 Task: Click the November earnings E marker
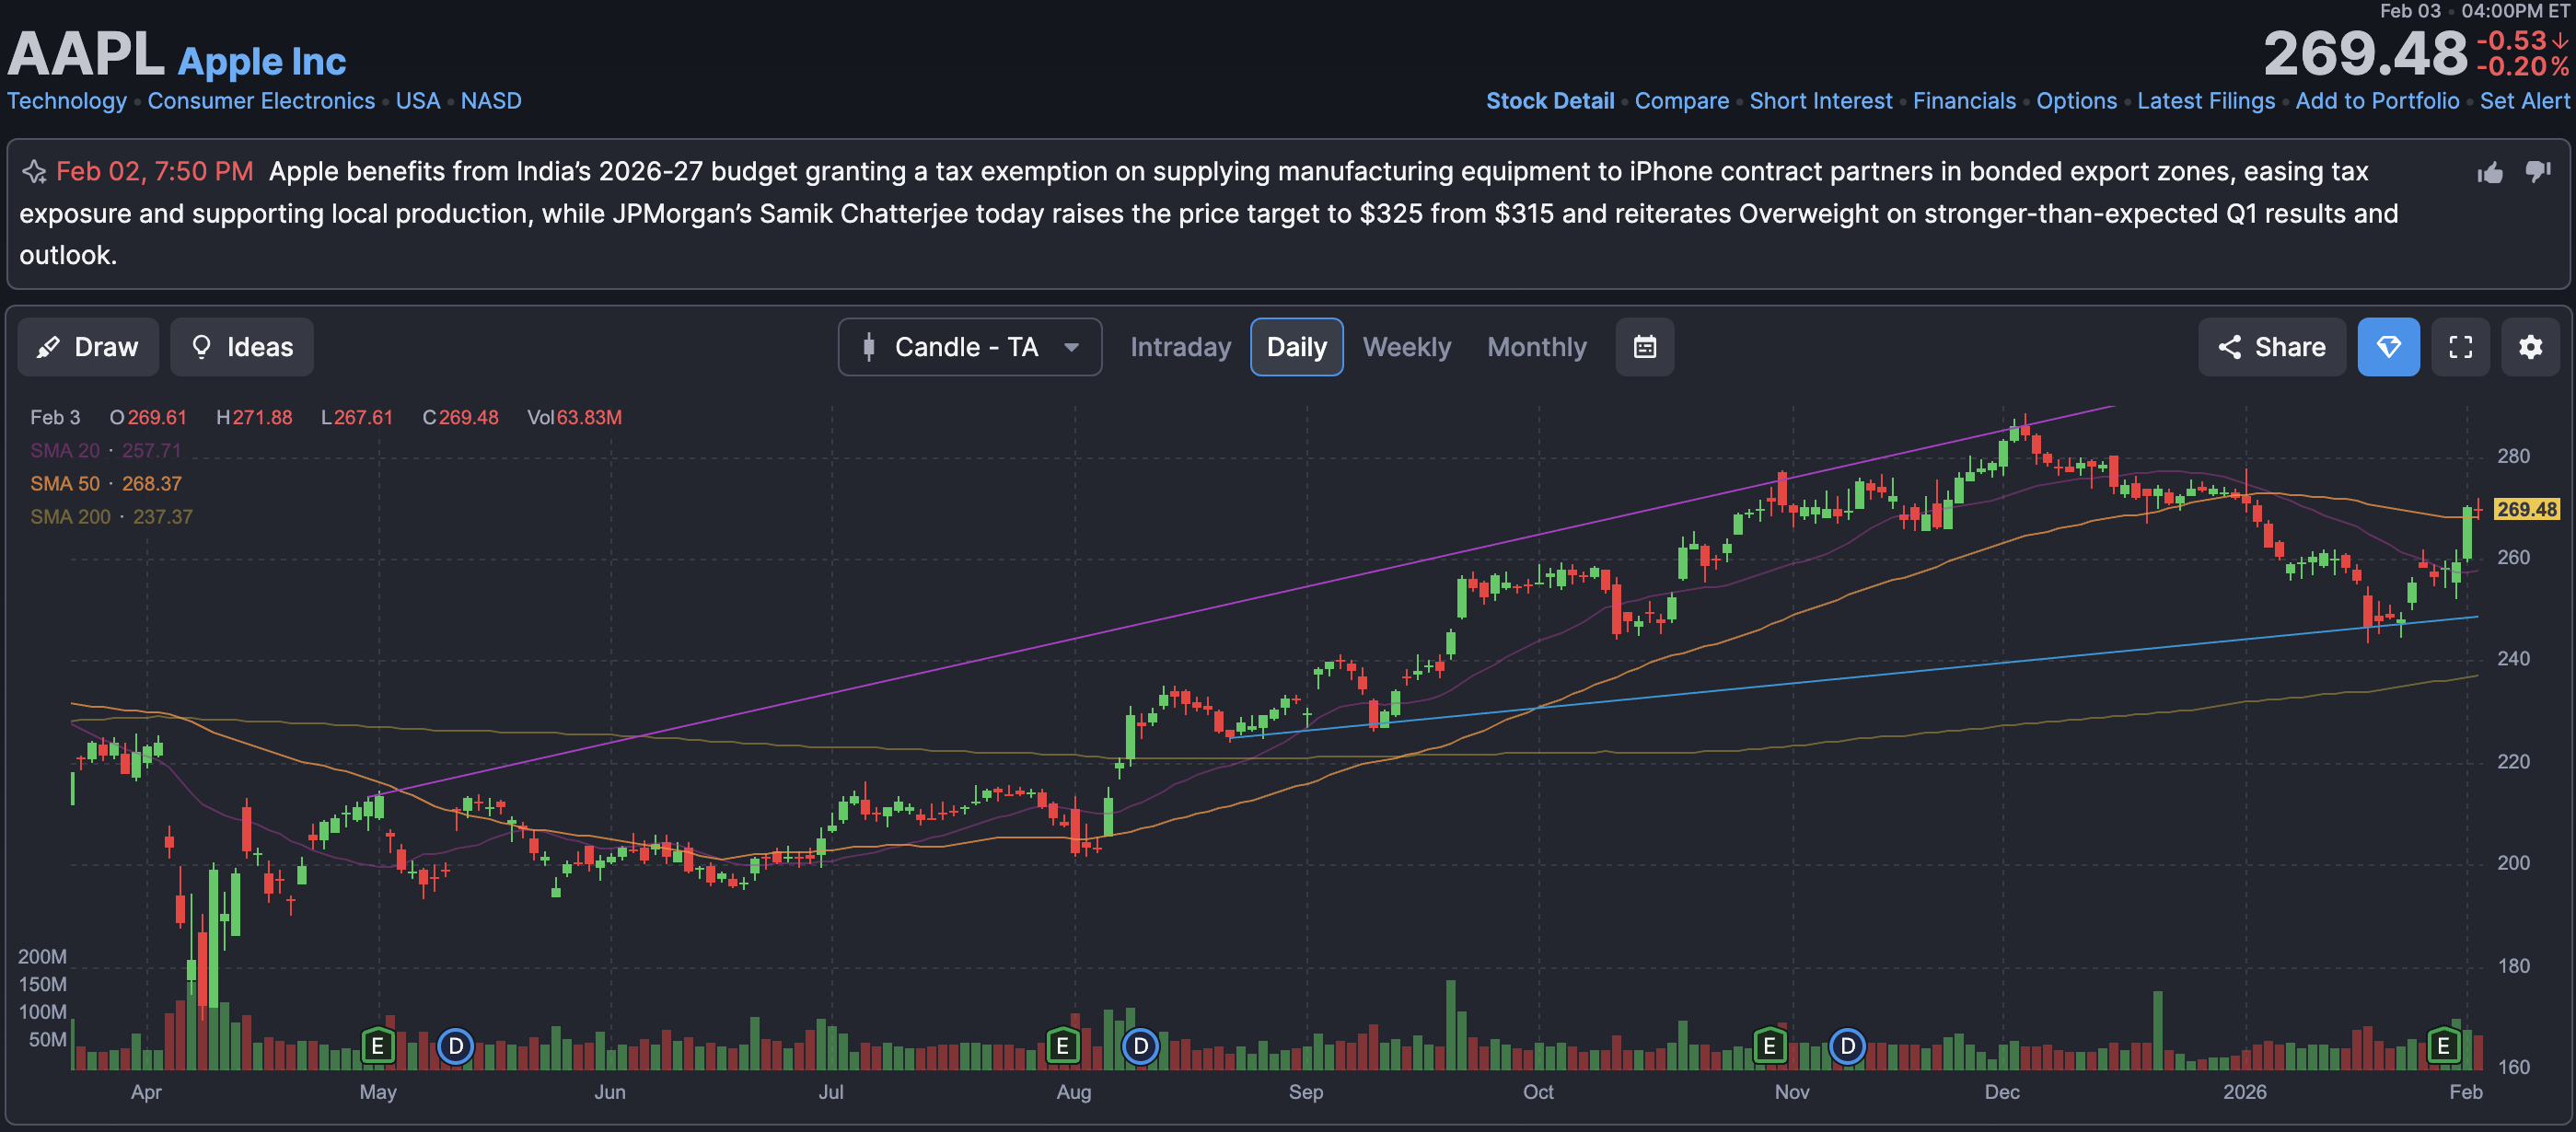1769,1046
